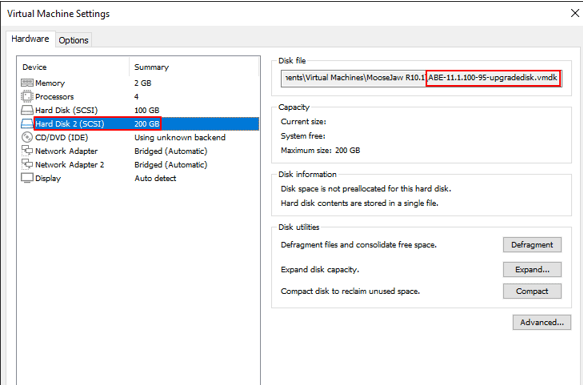Click the Defragment button
Screen dimensions: 583x385
point(532,245)
